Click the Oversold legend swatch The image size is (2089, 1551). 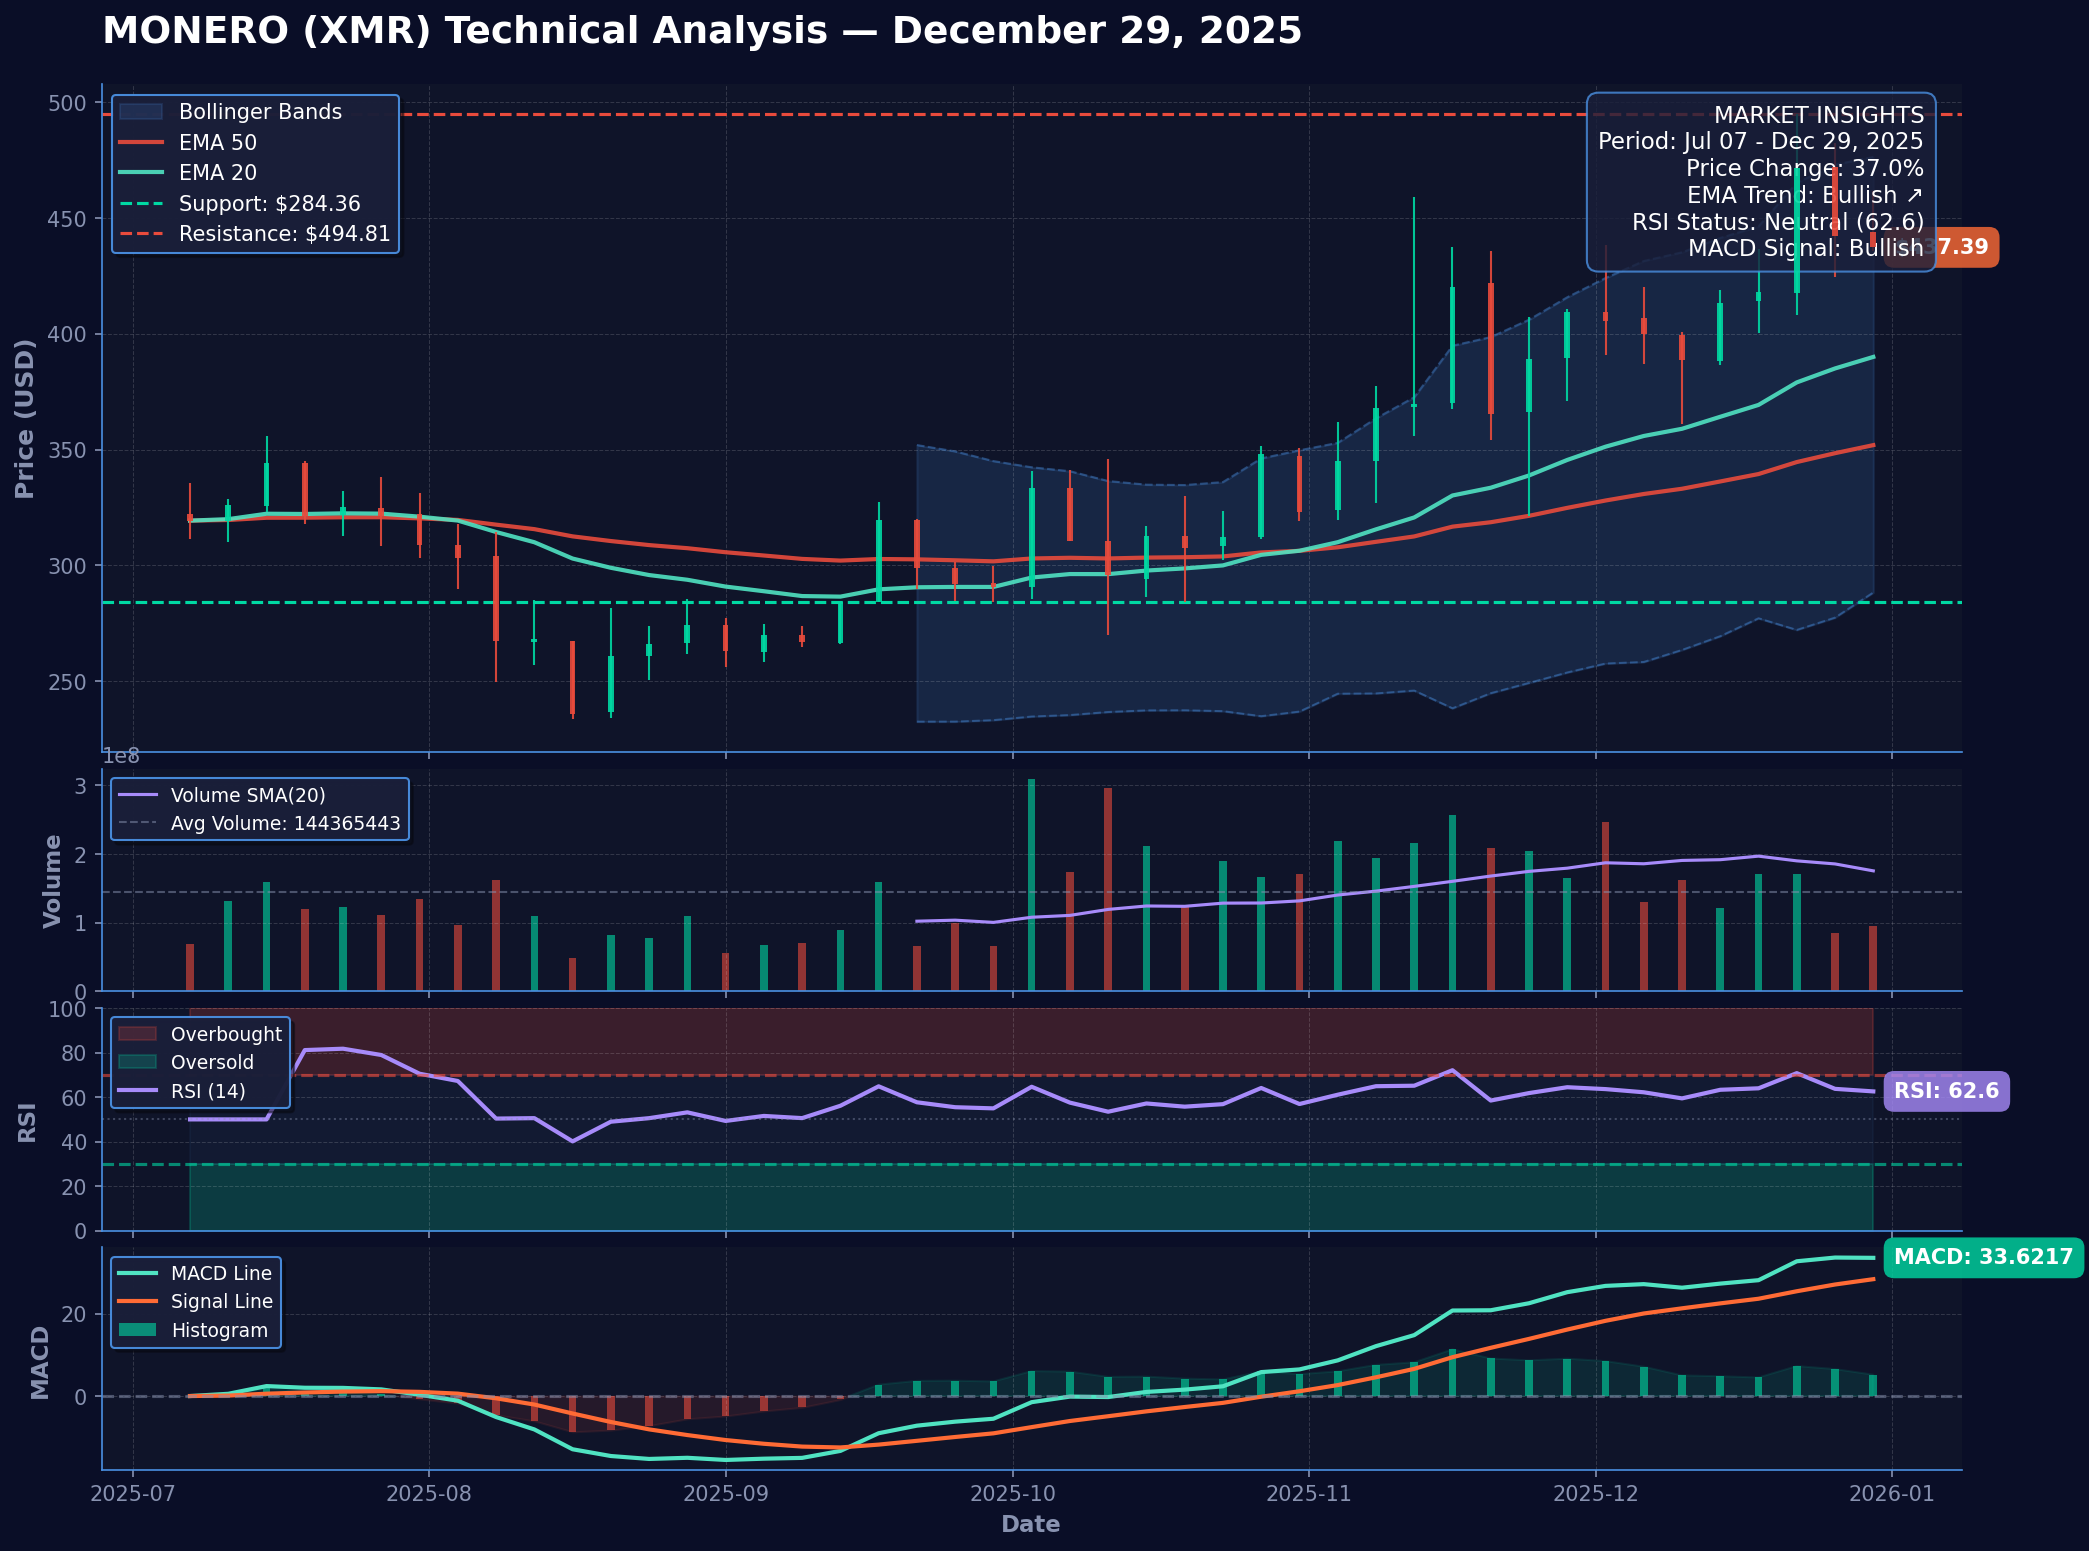click(137, 1062)
